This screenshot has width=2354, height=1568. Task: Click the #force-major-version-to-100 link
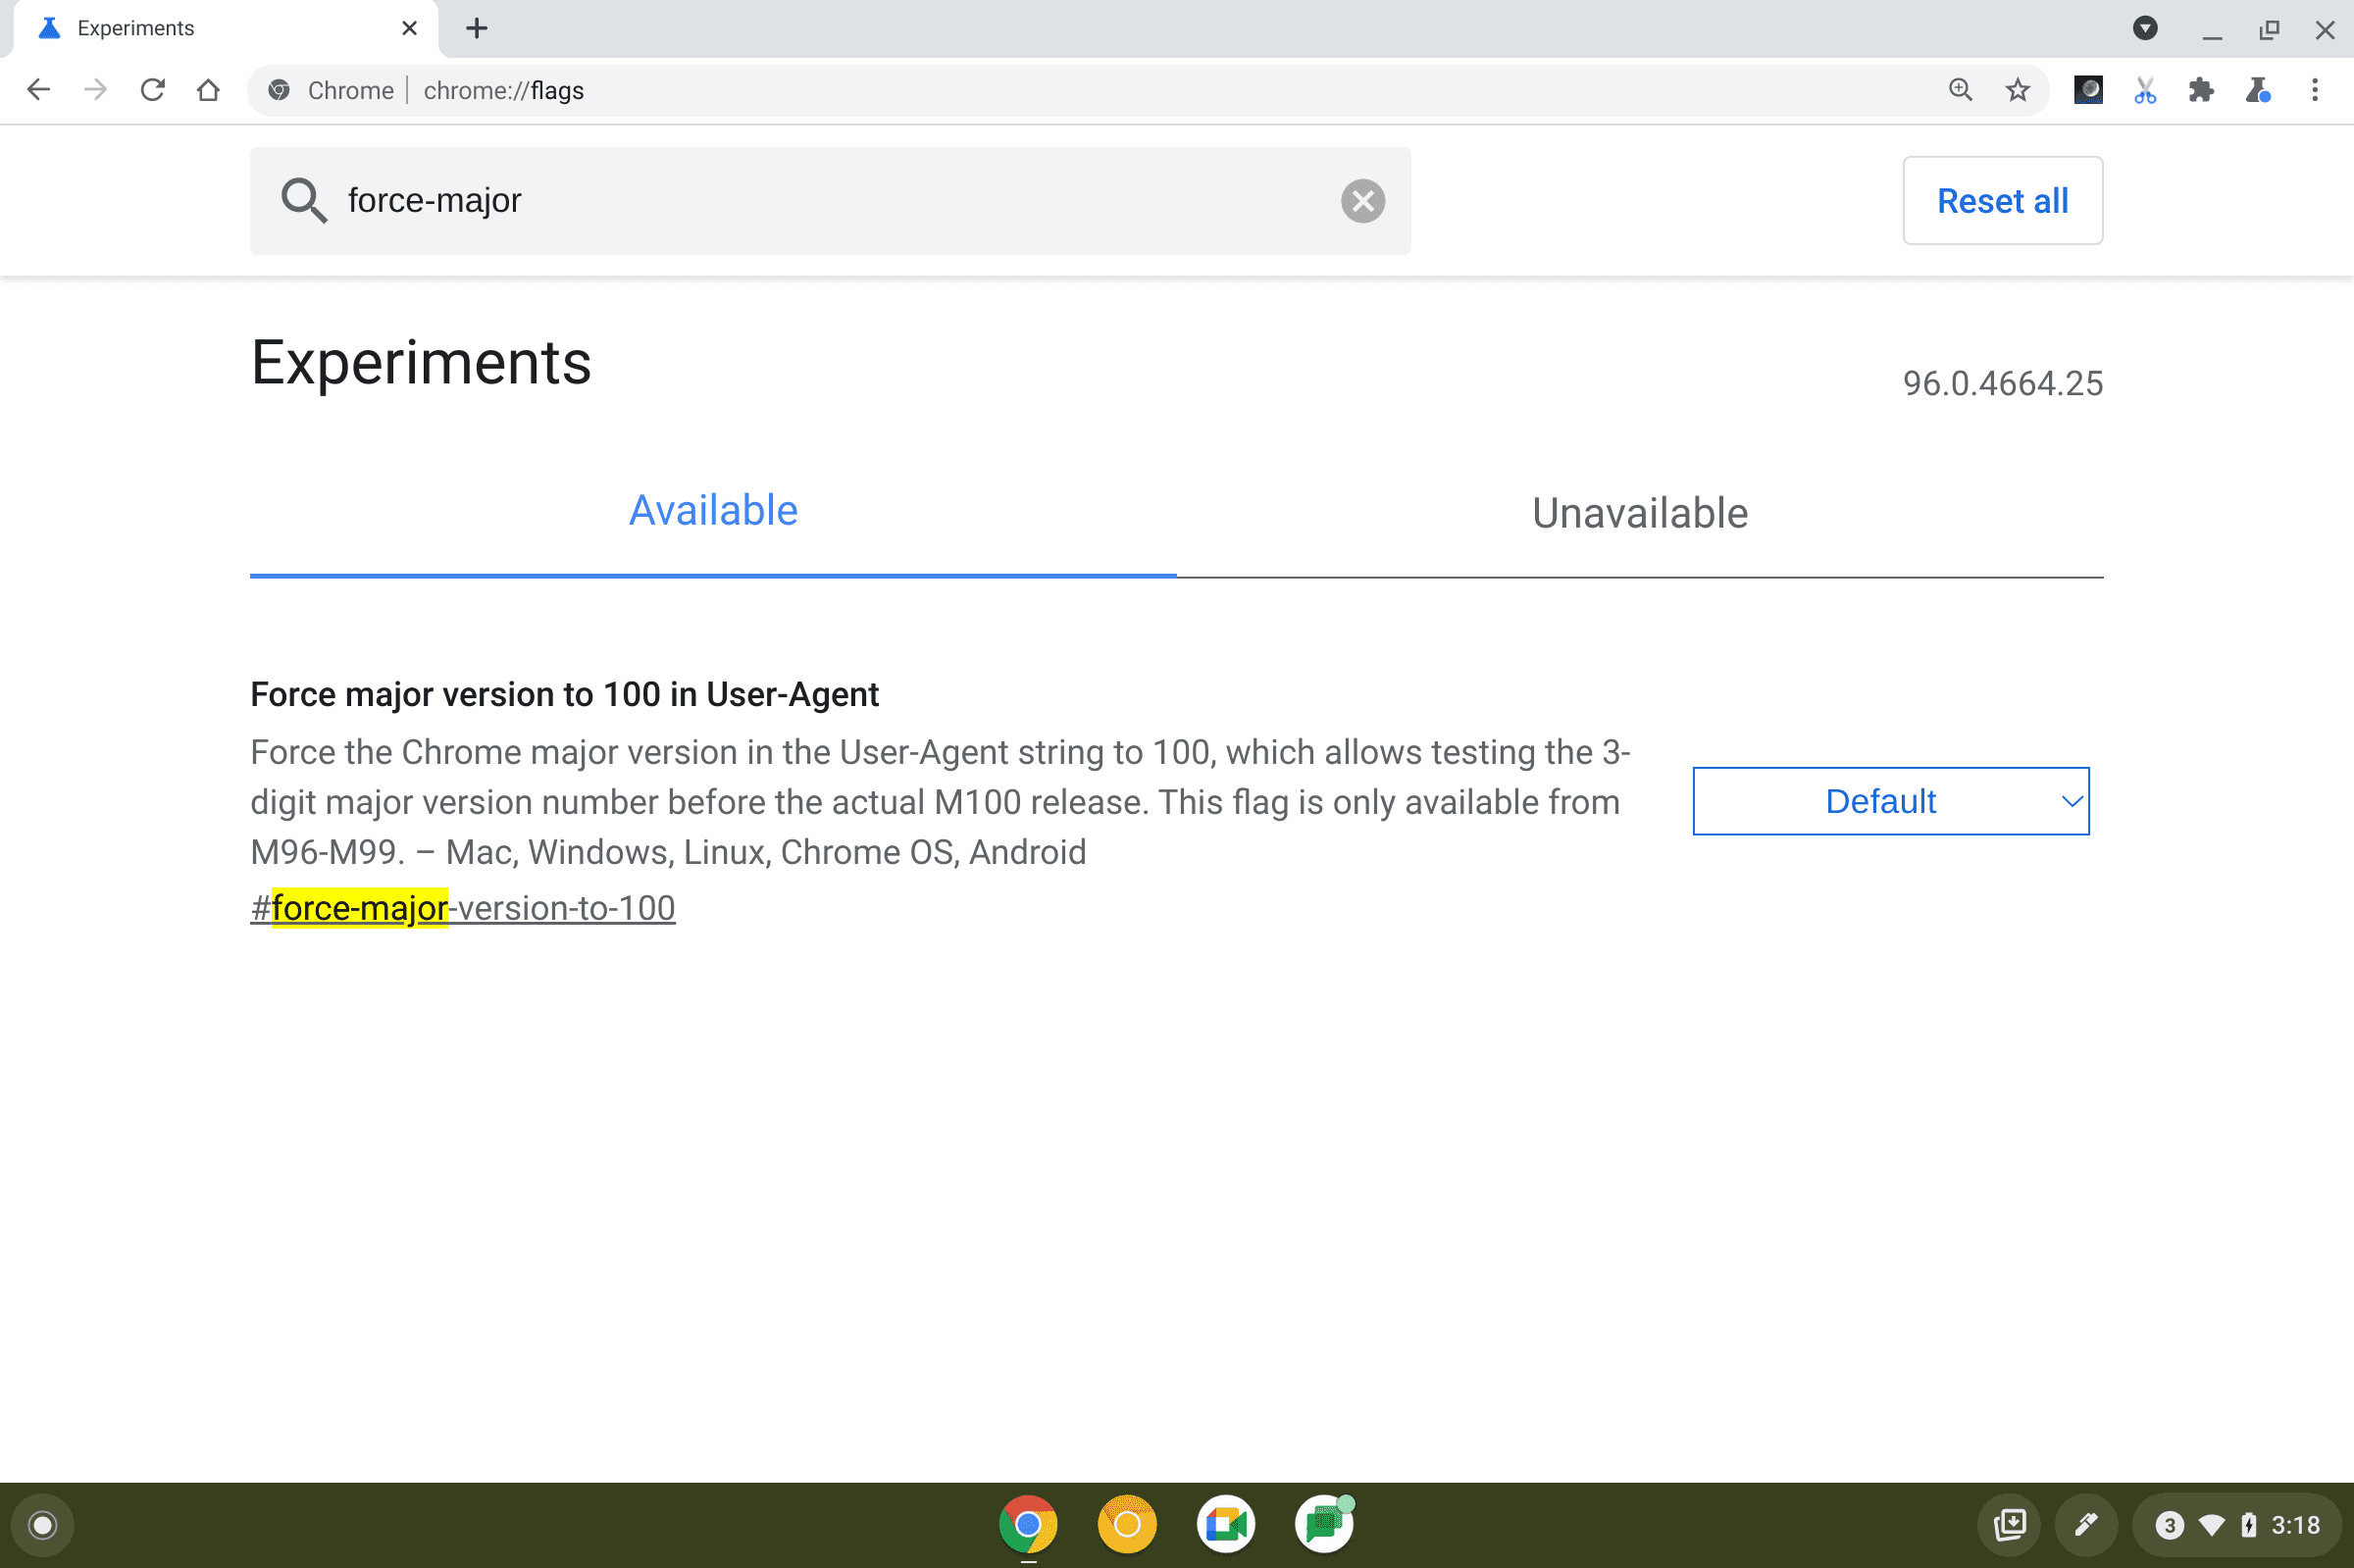point(462,906)
